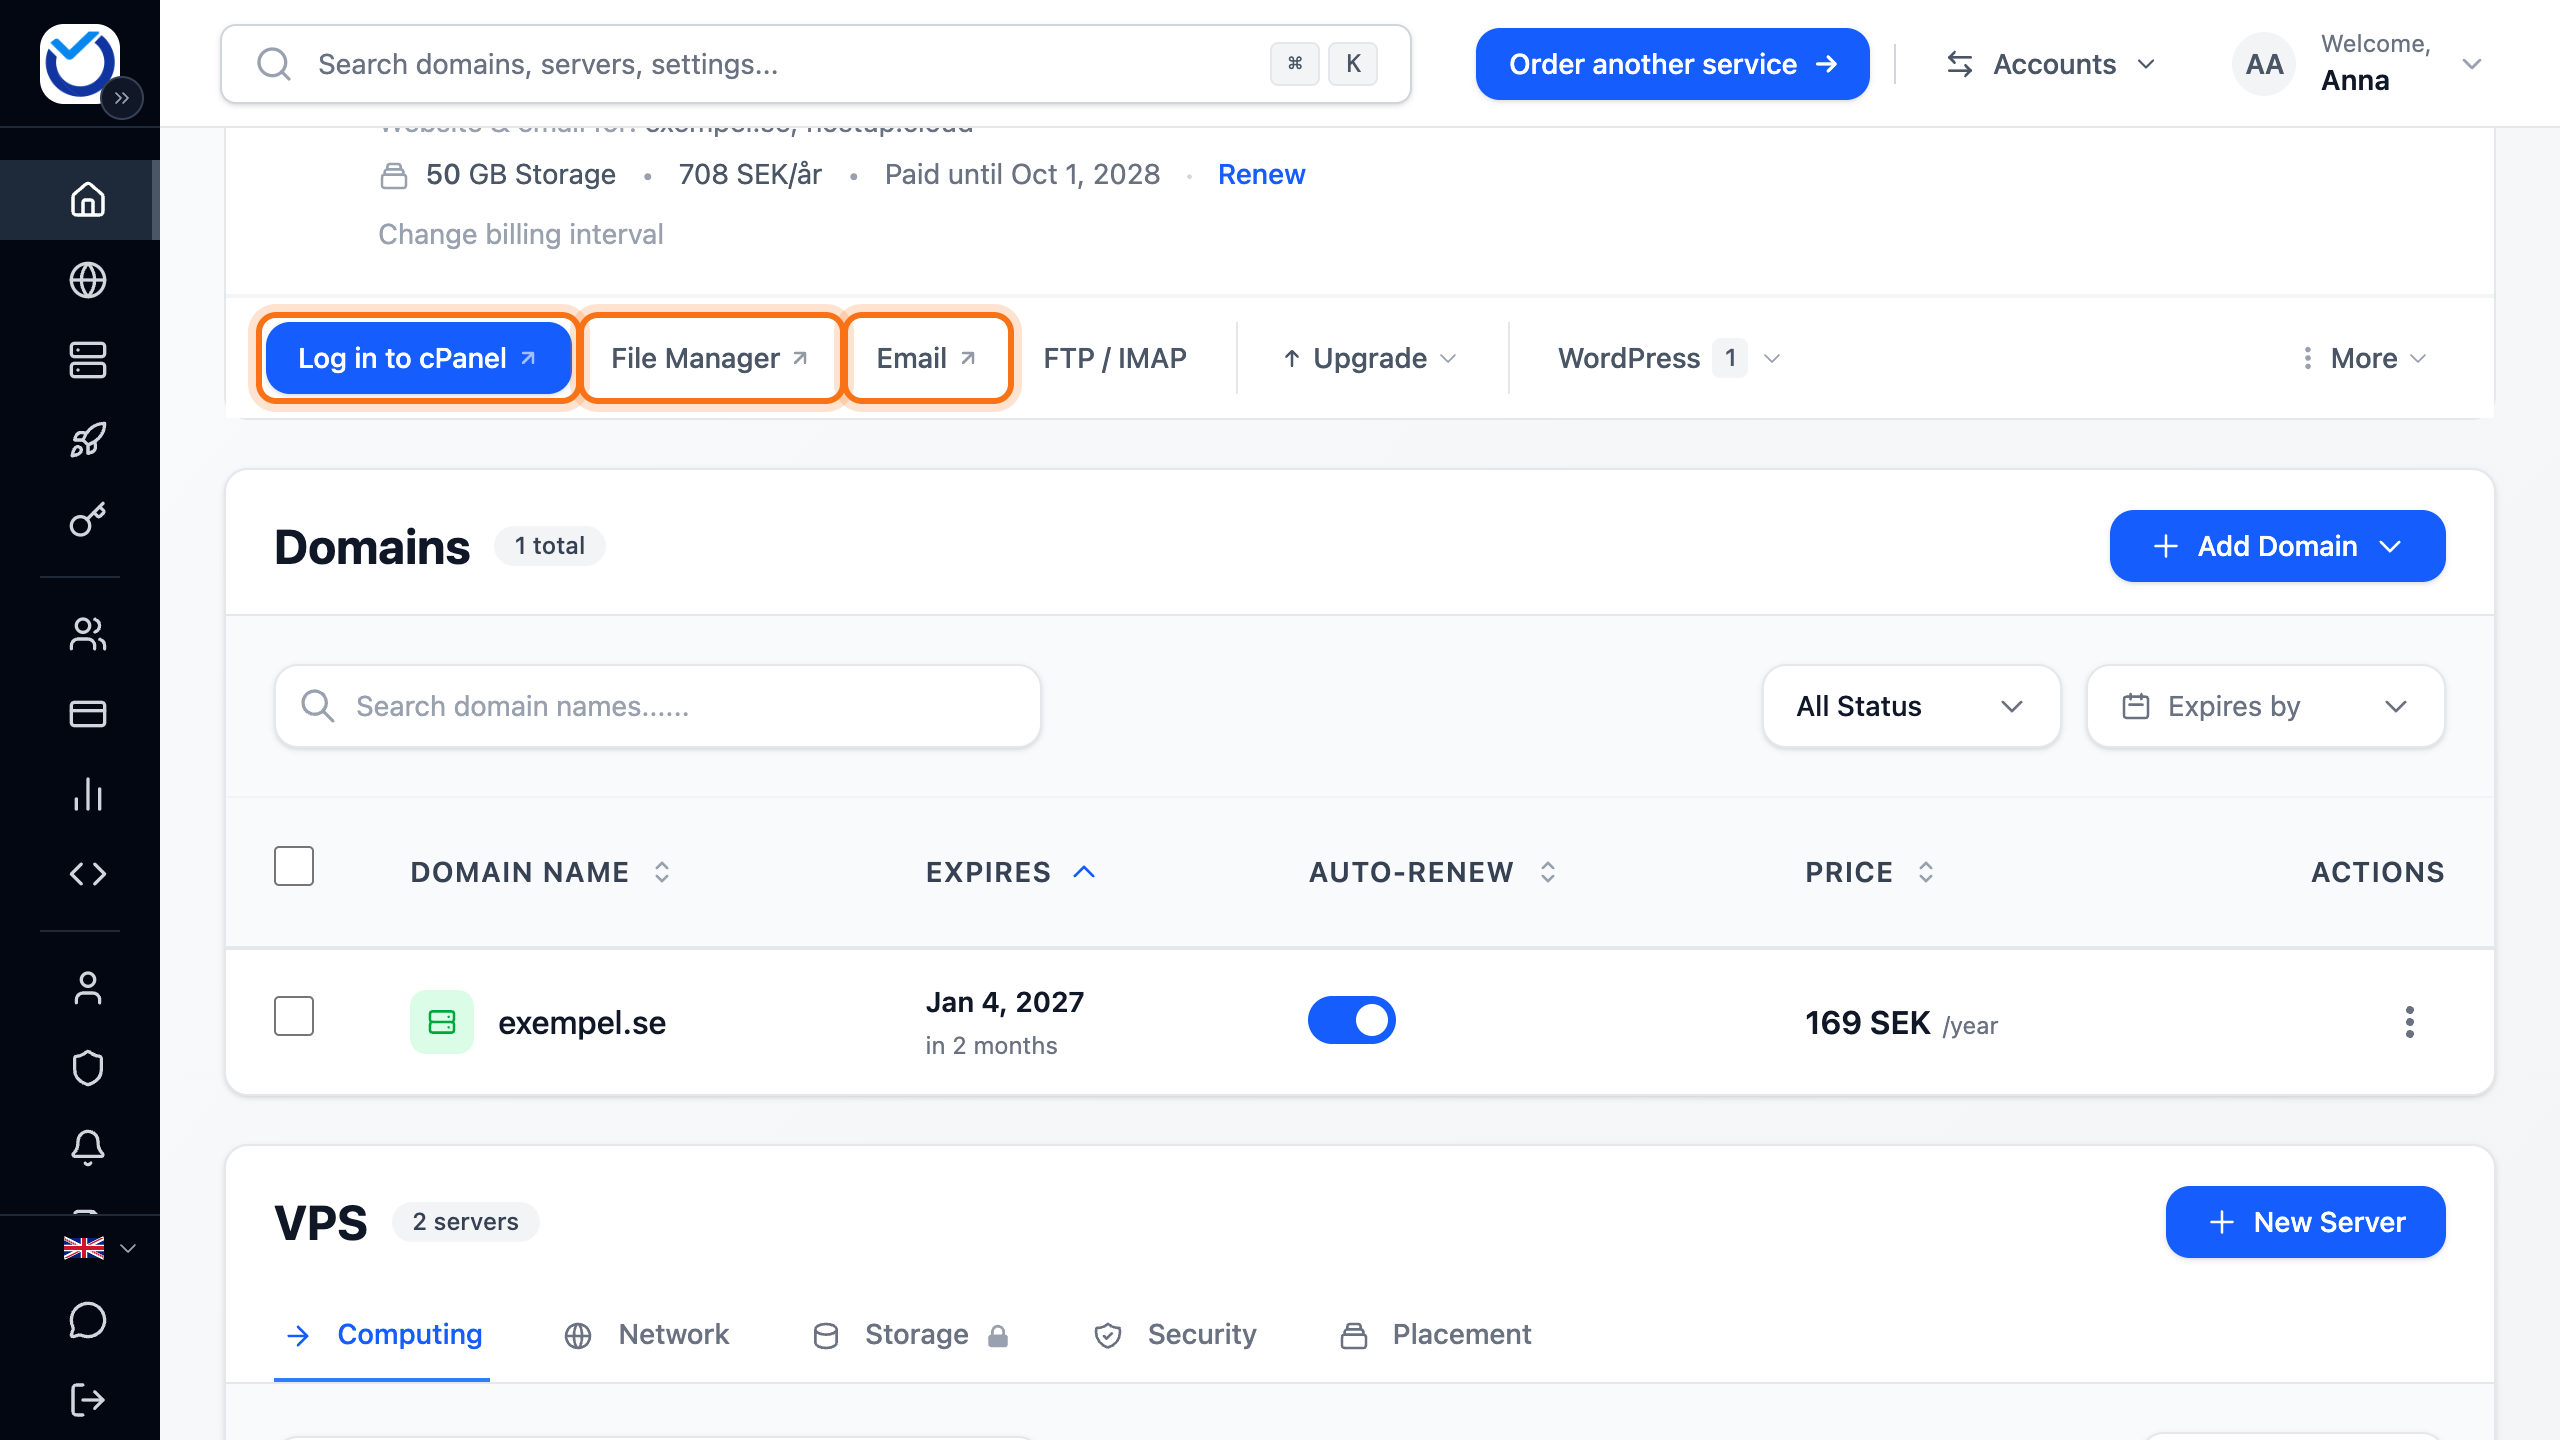Expand the WordPress installations dropdown
The width and height of the screenshot is (2560, 1440).
pyautogui.click(x=1670, y=358)
